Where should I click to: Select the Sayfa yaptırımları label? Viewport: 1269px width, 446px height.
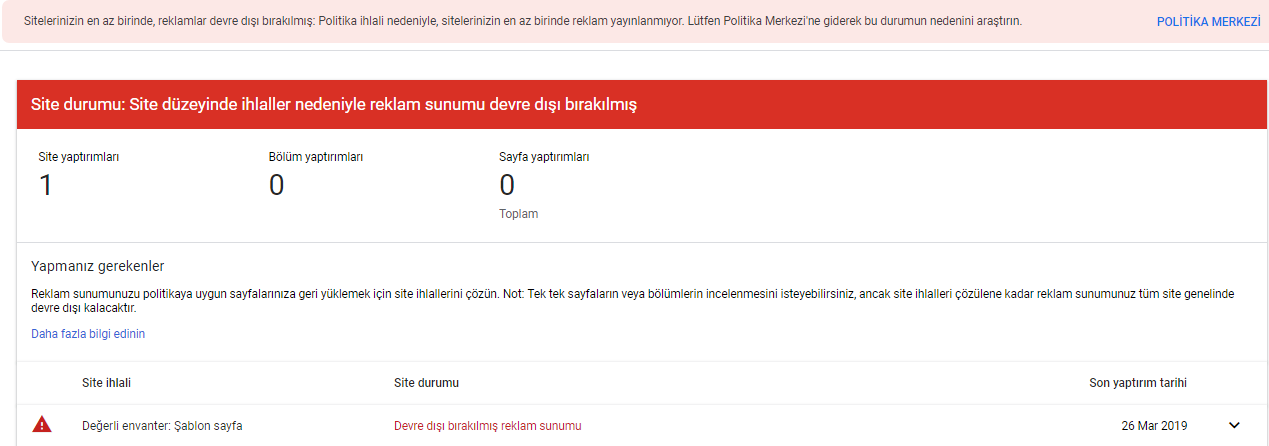click(x=544, y=157)
